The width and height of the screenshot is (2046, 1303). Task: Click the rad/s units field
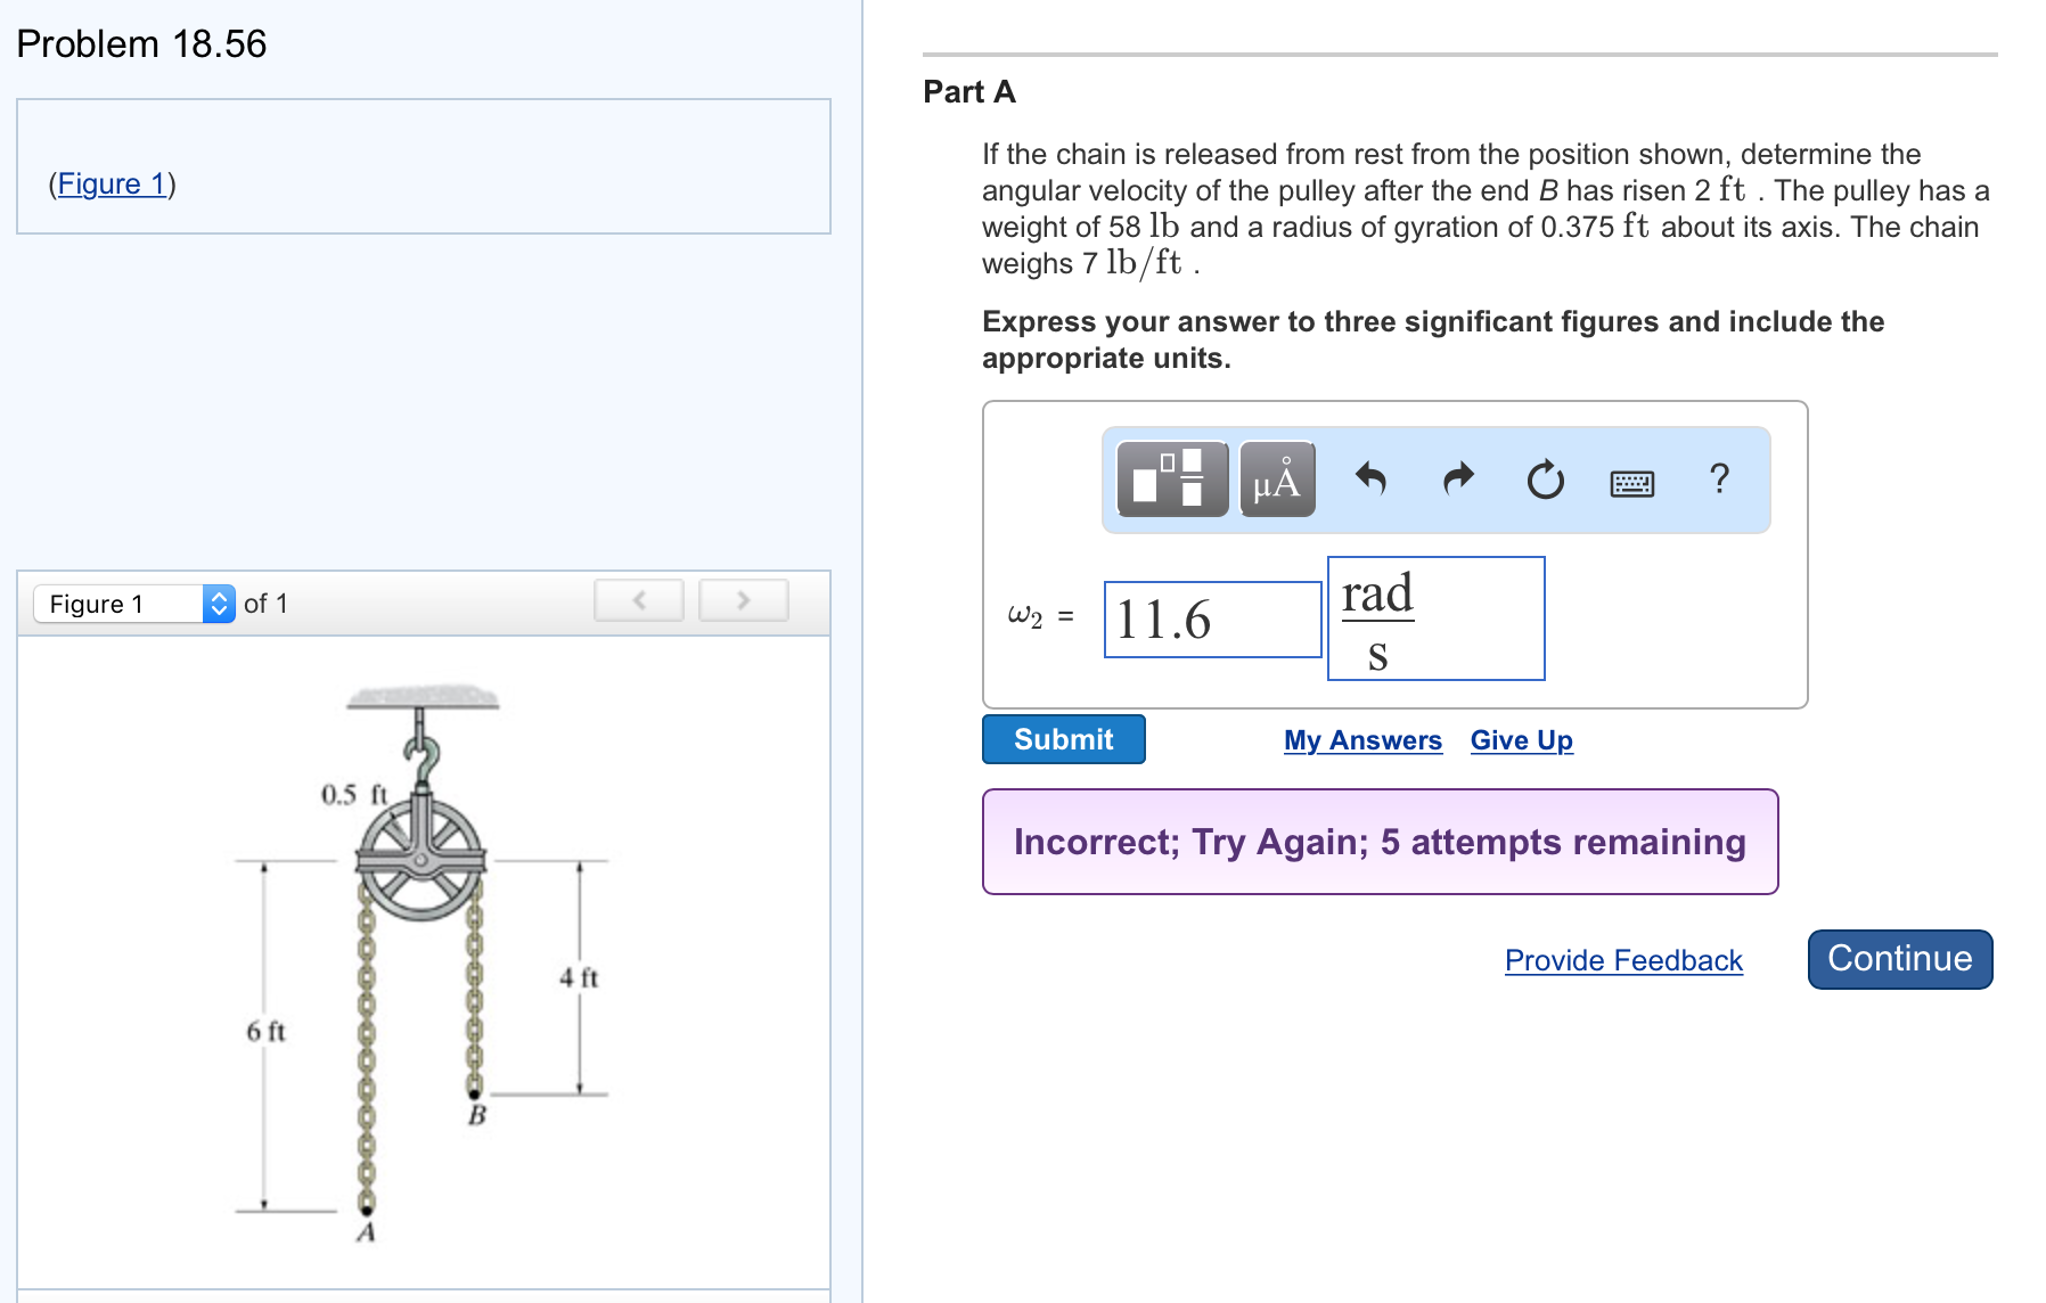(x=1436, y=618)
